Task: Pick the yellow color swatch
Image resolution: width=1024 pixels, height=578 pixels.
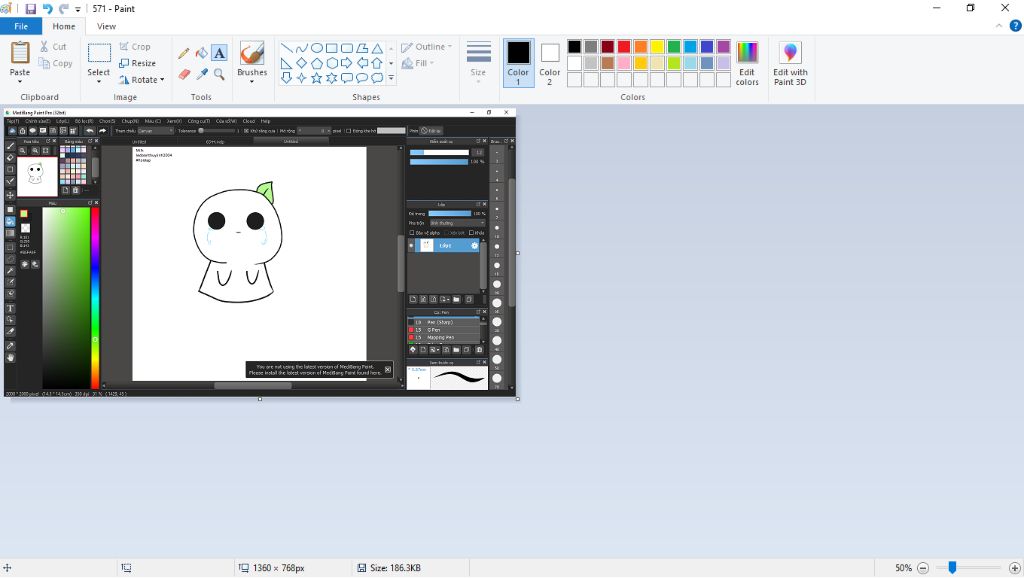Action: pyautogui.click(x=657, y=46)
